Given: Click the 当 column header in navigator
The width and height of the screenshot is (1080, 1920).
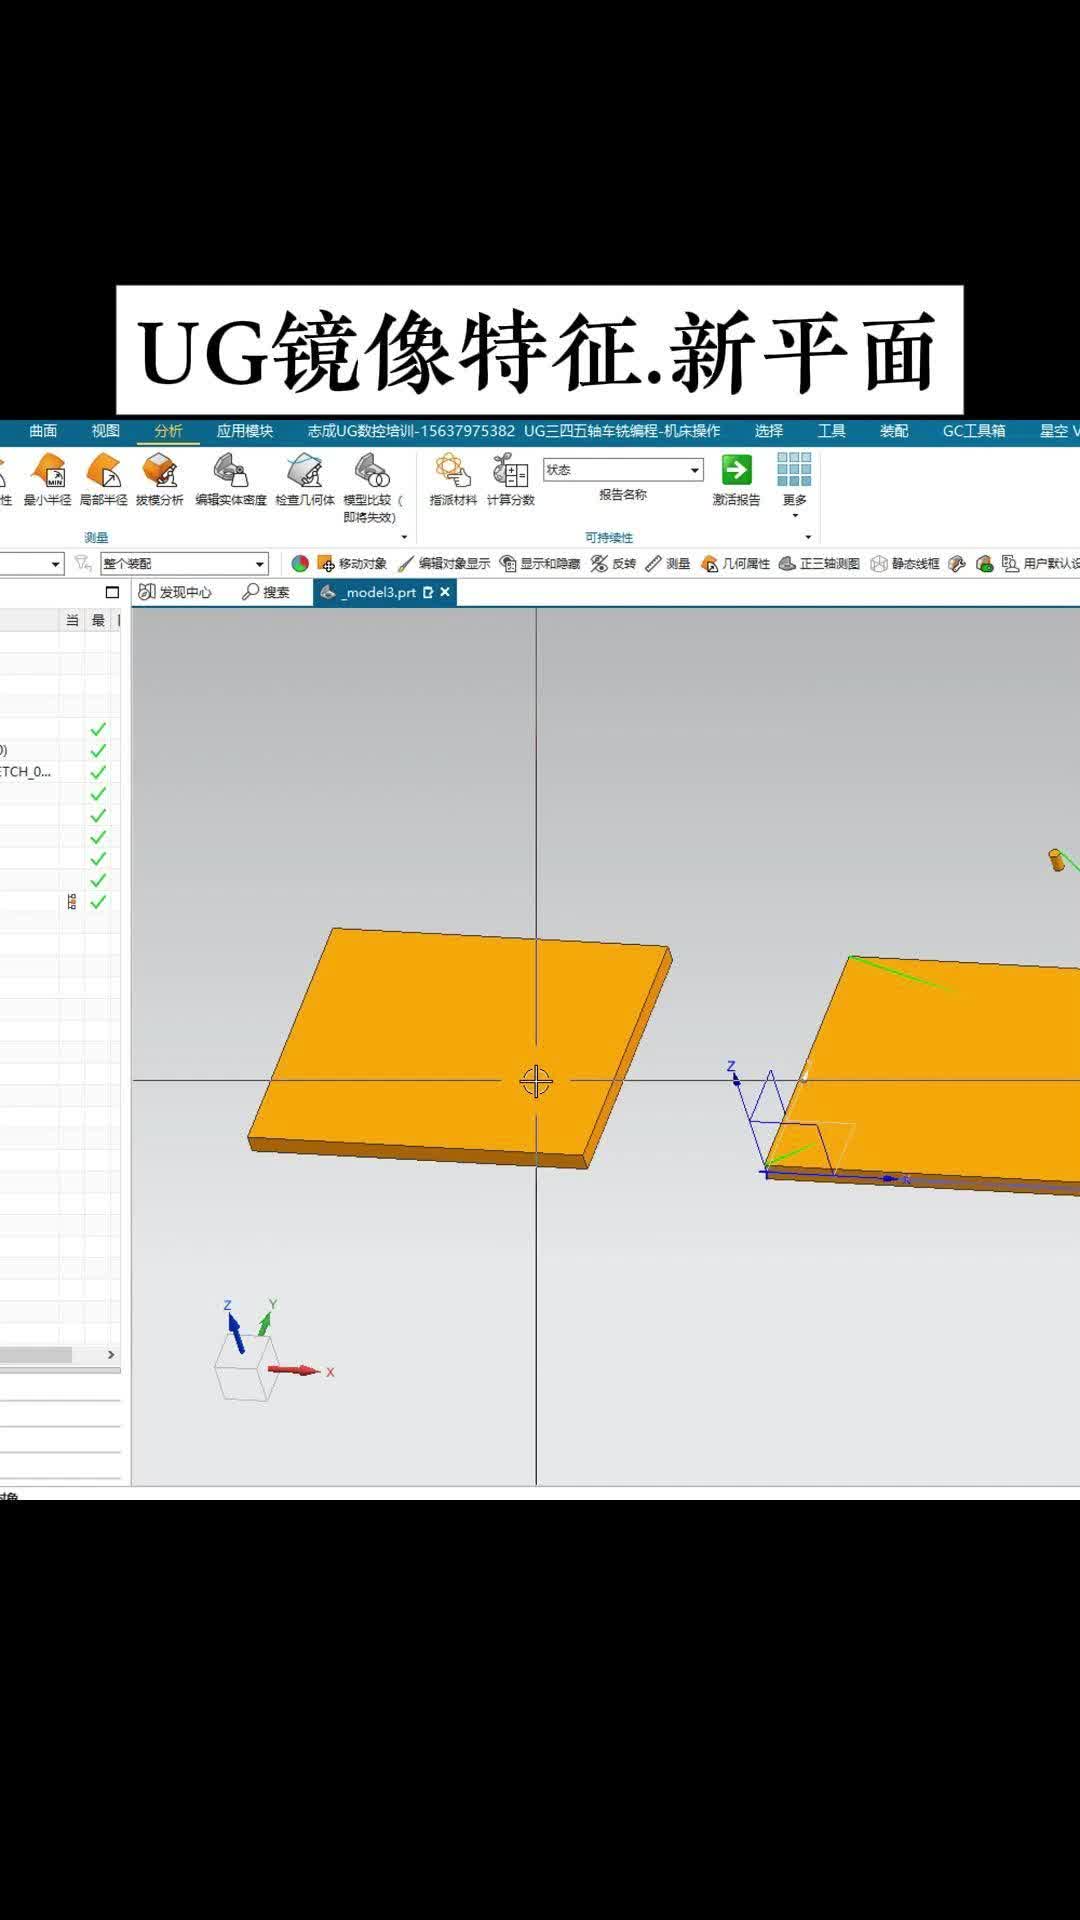Looking at the screenshot, I should (x=72, y=620).
